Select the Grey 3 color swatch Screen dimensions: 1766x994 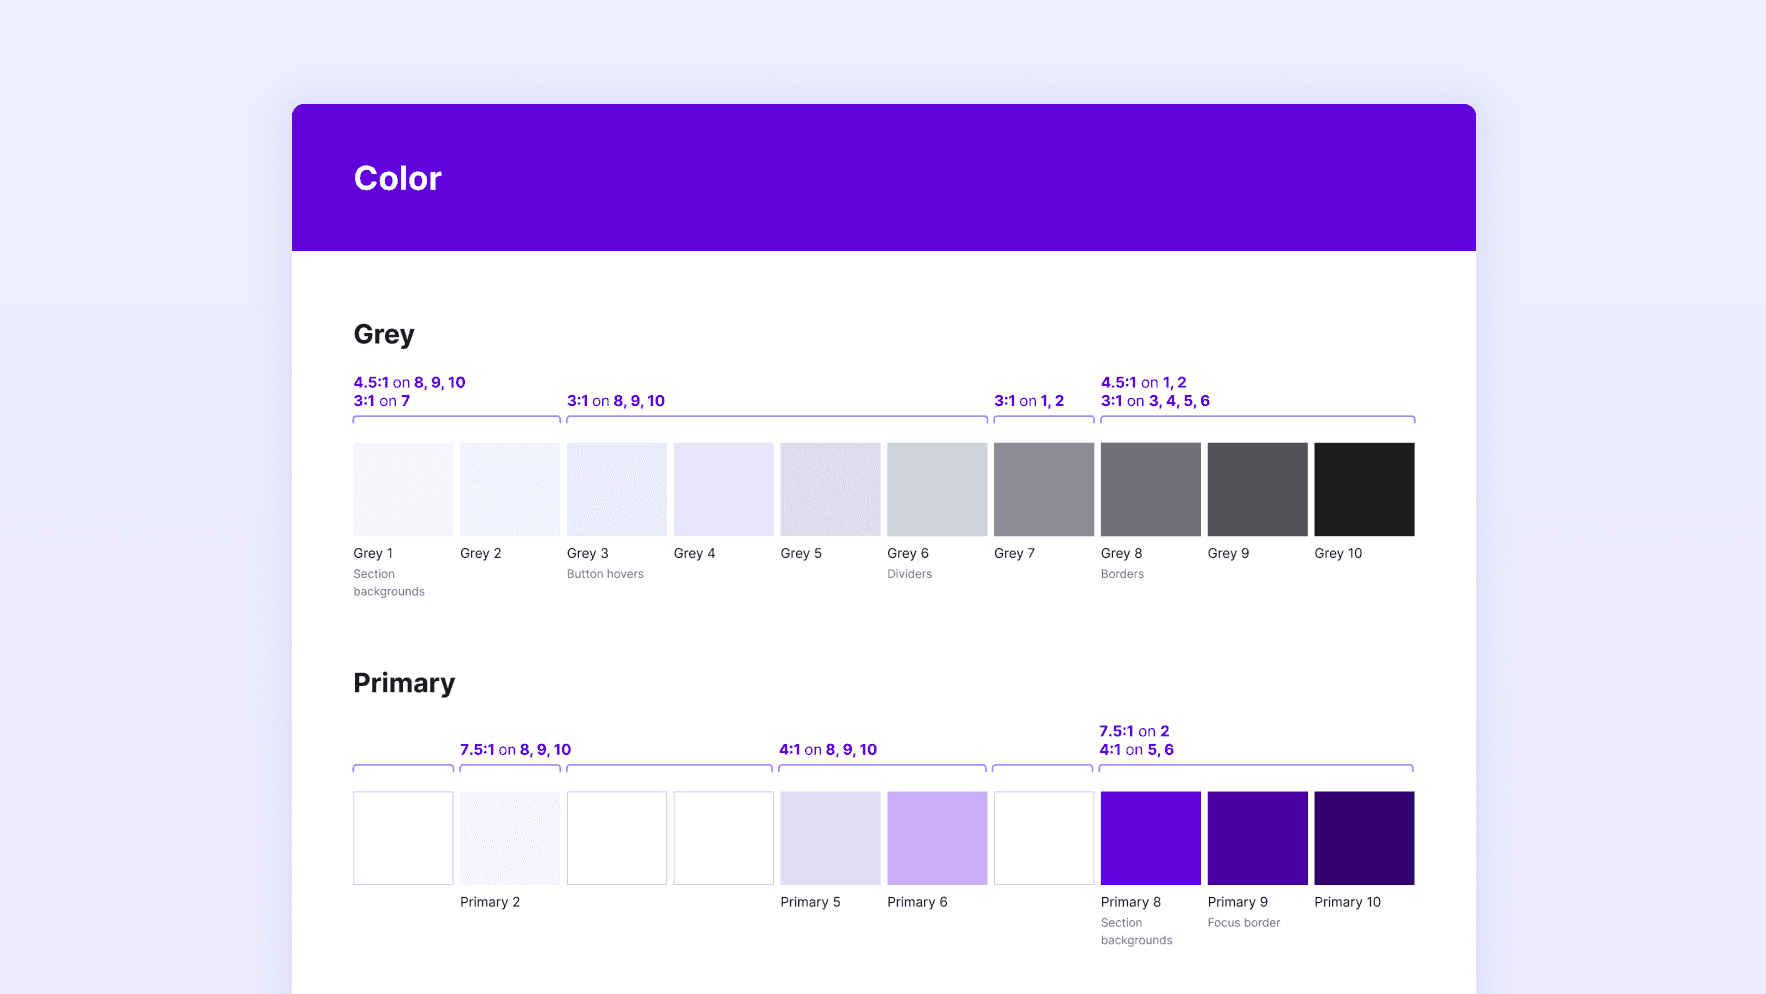pyautogui.click(x=617, y=489)
